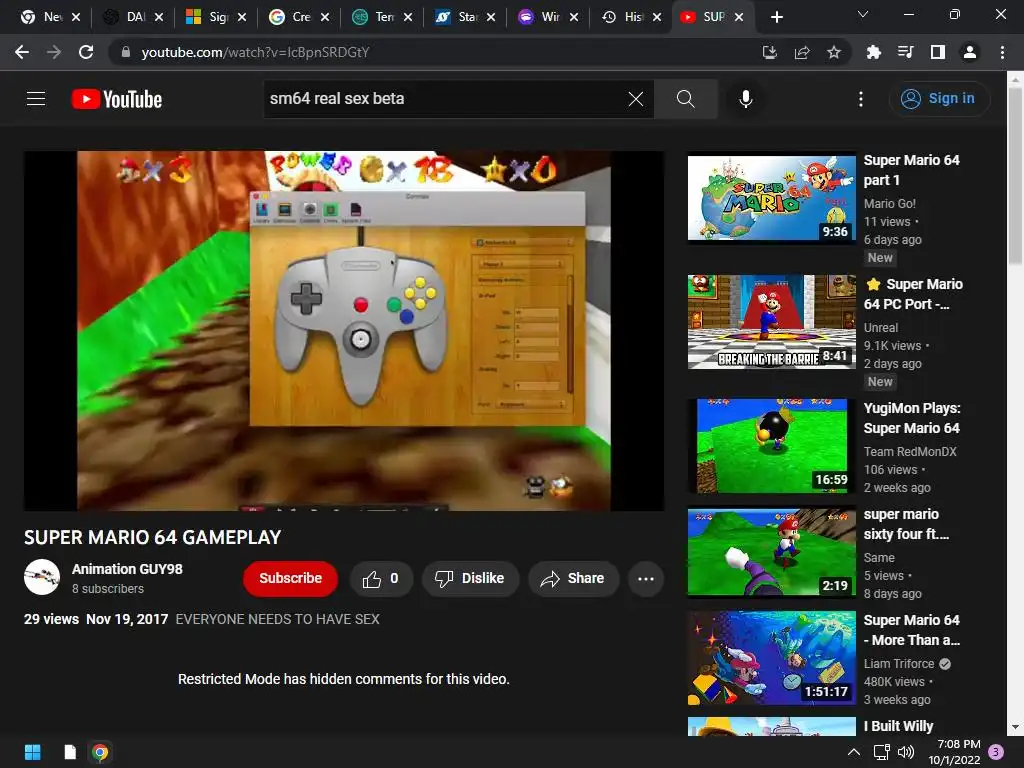This screenshot has width=1024, height=768.
Task: Close the active SUP YouTube tab
Action: point(739,17)
